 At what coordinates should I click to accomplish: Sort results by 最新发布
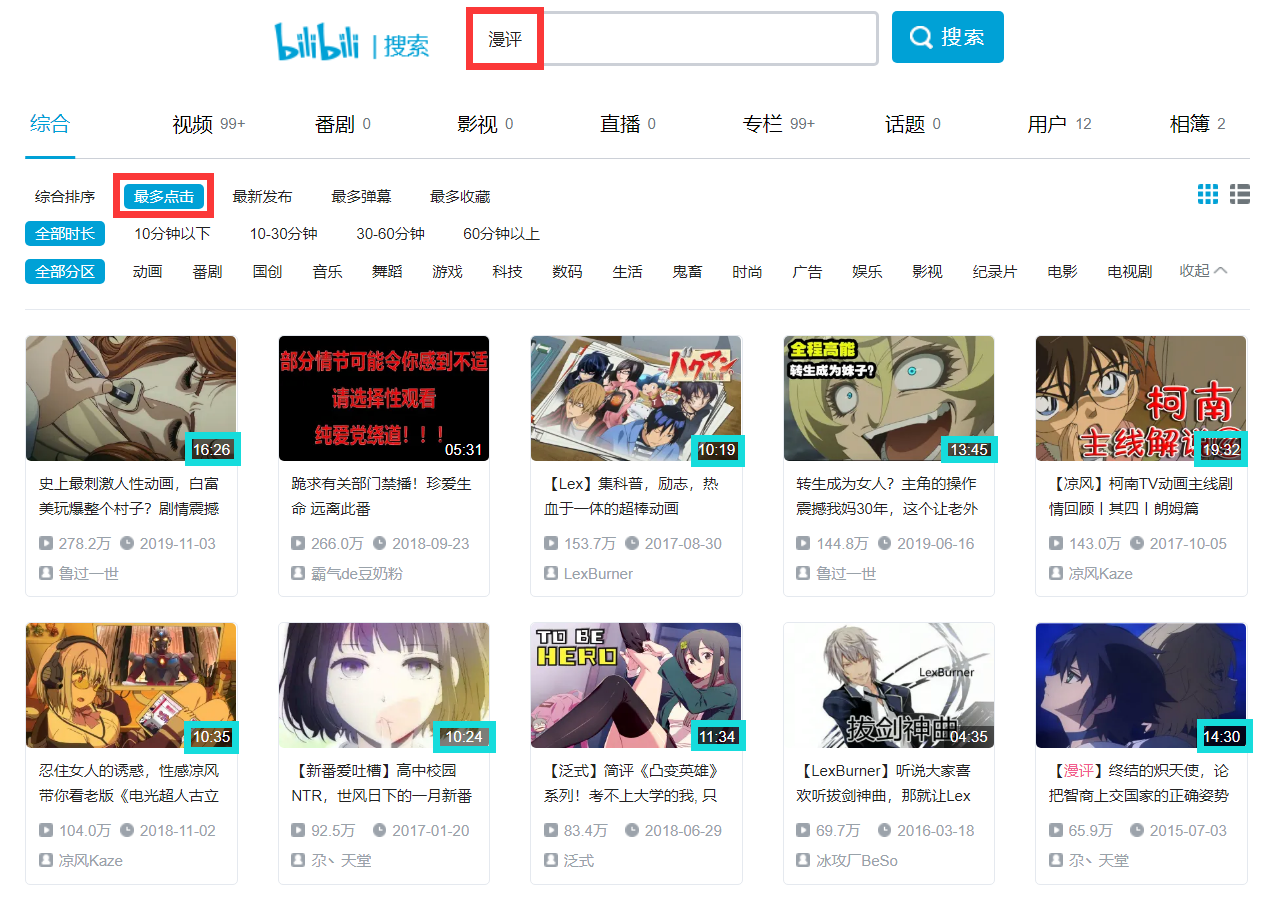[262, 197]
